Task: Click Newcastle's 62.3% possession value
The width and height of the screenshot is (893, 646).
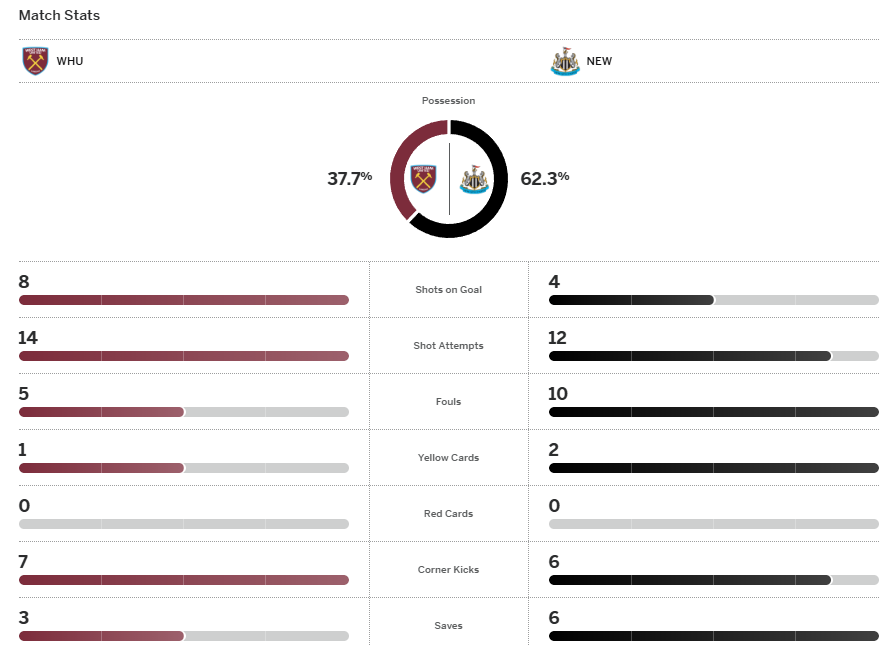Action: [545, 179]
